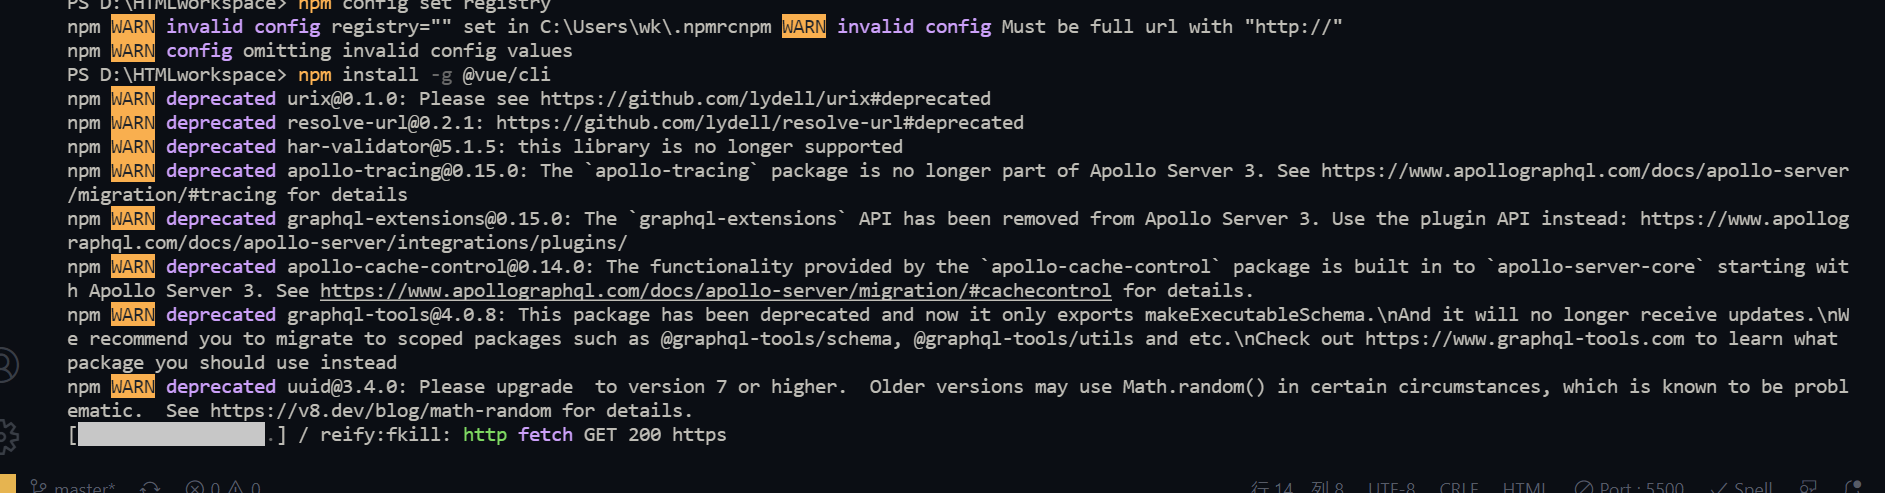Open the apollographql cachecontrol migration link
Viewport: 1885px width, 493px height.
pos(715,291)
